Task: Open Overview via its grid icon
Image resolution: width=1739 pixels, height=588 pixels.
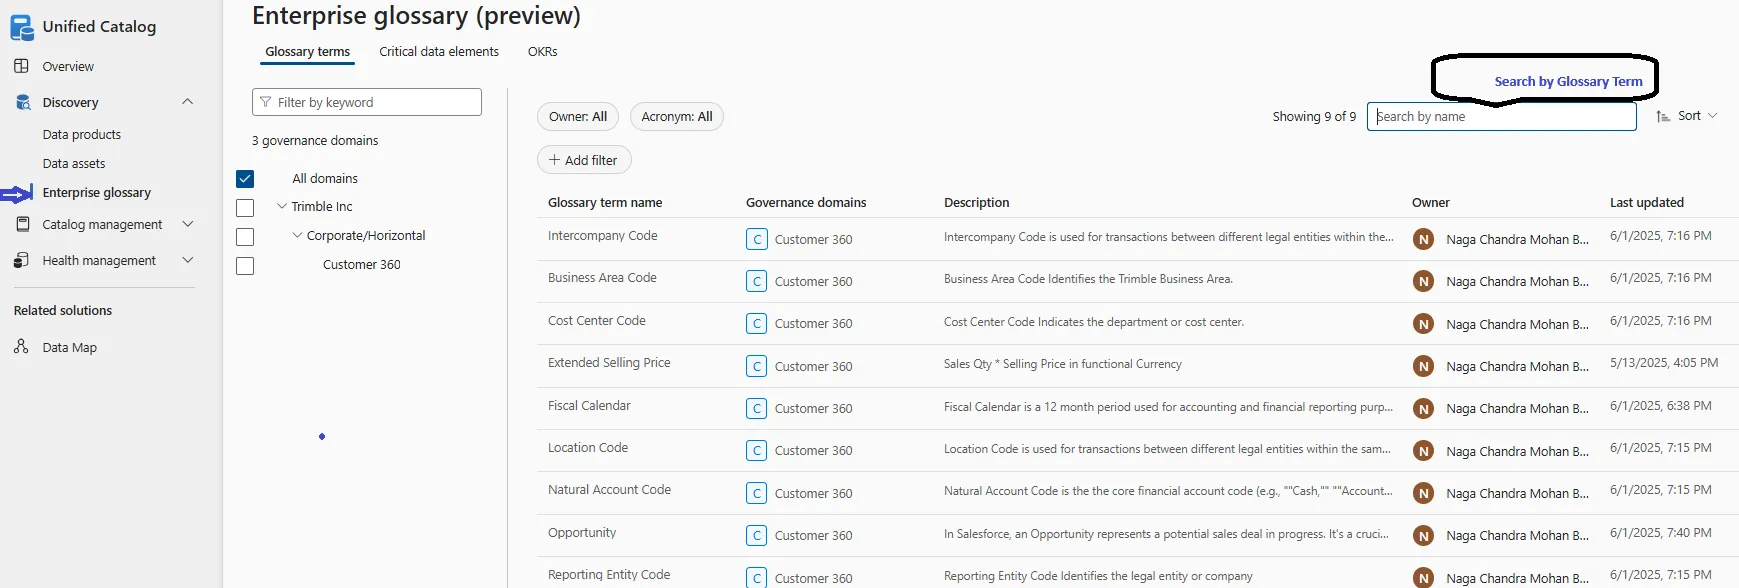Action: (x=21, y=66)
